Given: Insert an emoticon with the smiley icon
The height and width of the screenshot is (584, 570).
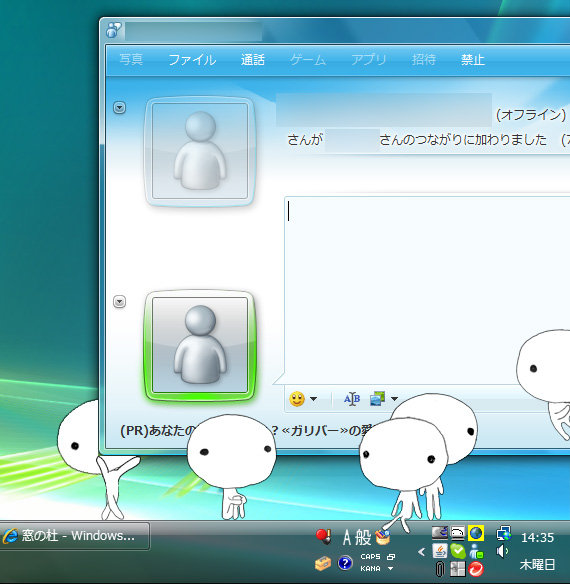Looking at the screenshot, I should [297, 399].
